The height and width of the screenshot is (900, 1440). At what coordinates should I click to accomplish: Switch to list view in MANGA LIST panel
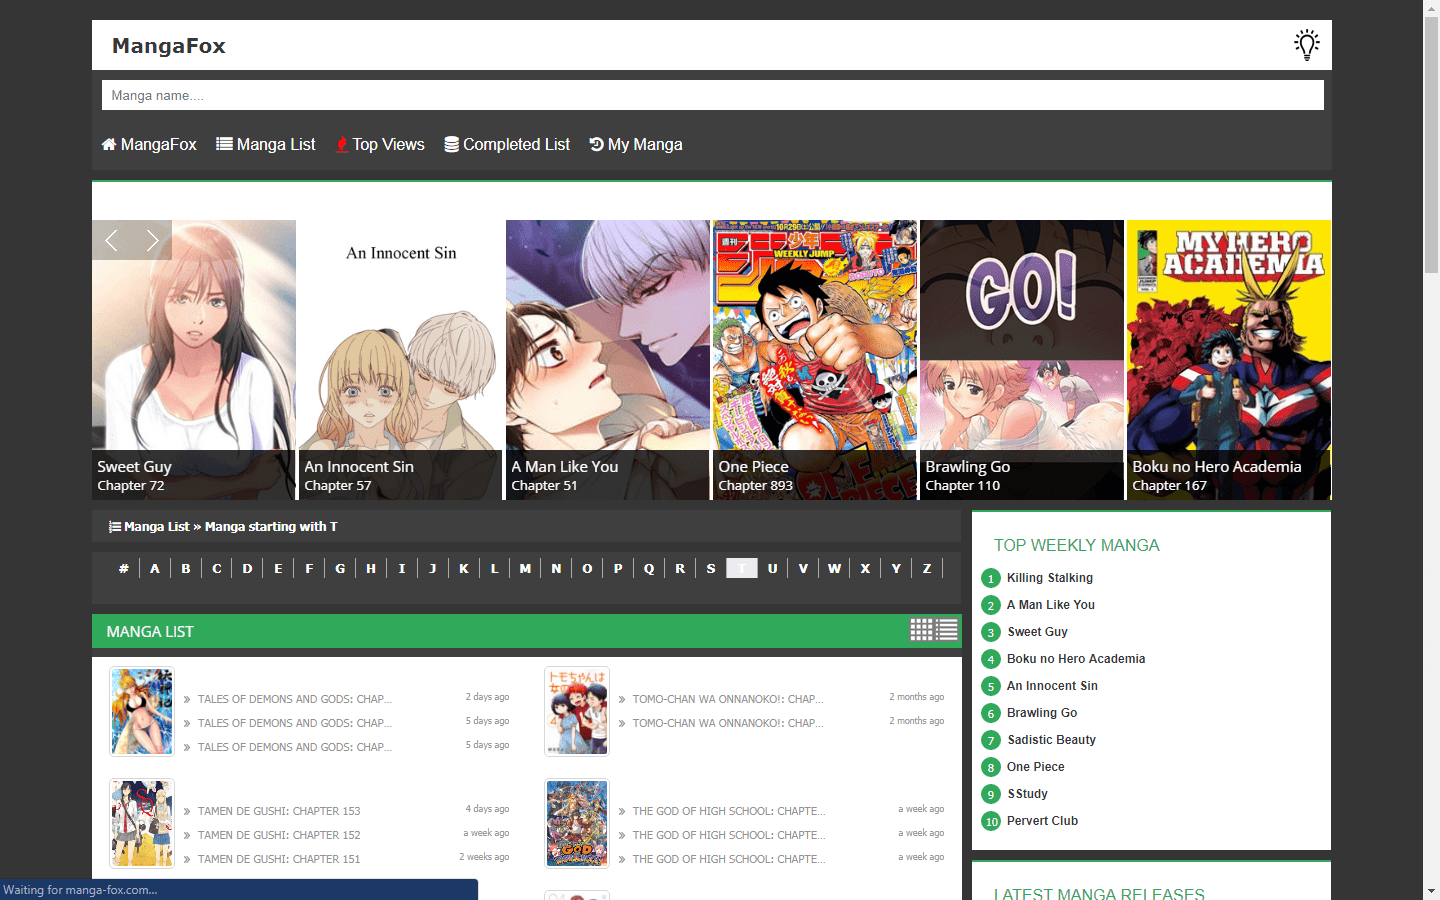(x=946, y=630)
